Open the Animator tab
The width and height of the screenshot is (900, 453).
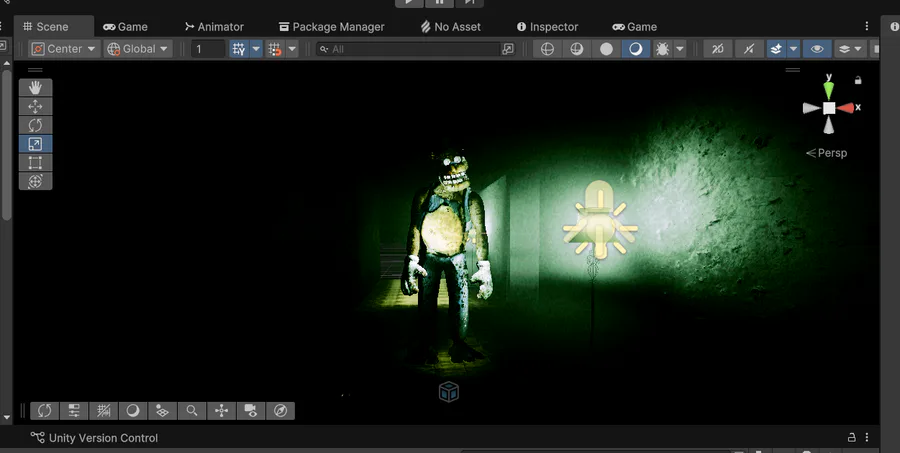coord(214,26)
